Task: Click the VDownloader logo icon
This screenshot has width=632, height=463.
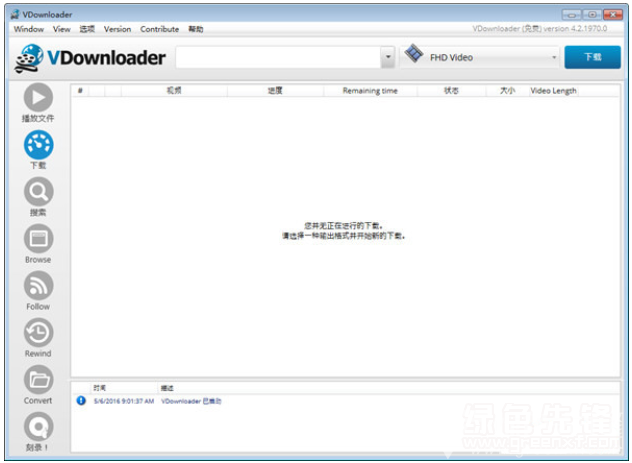Action: pos(29,58)
